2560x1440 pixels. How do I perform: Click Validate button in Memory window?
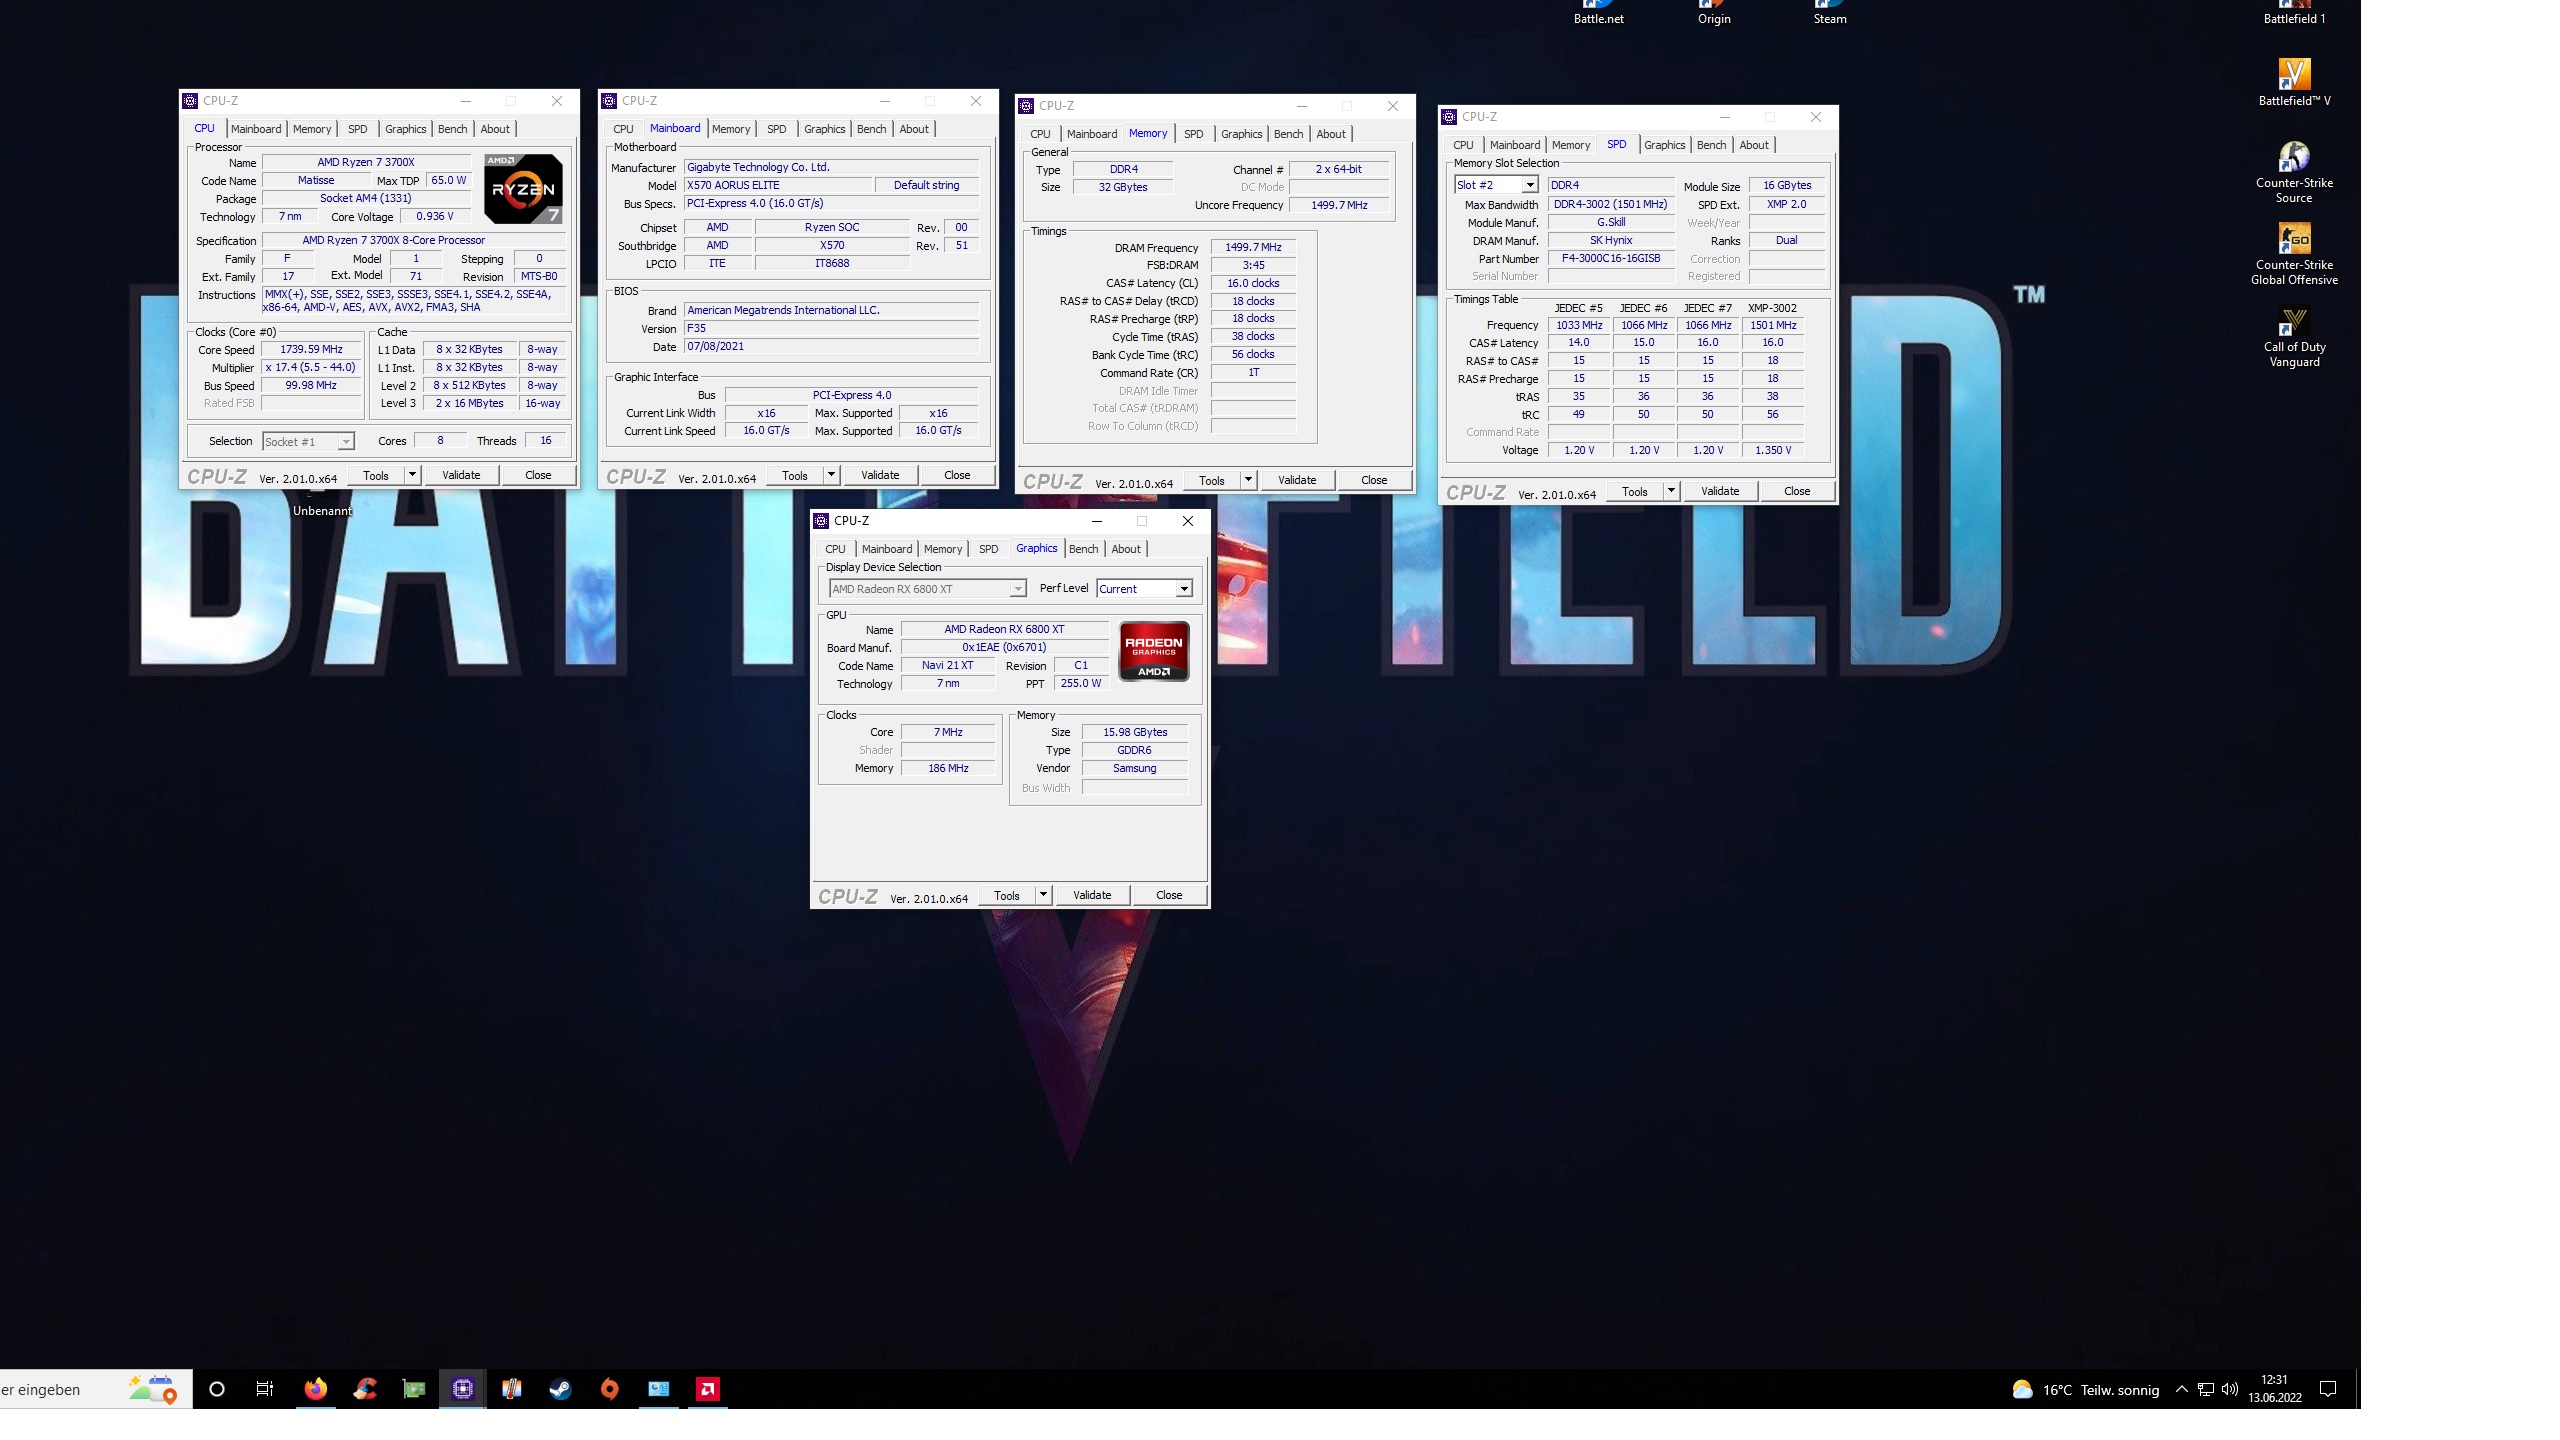[x=1296, y=480]
